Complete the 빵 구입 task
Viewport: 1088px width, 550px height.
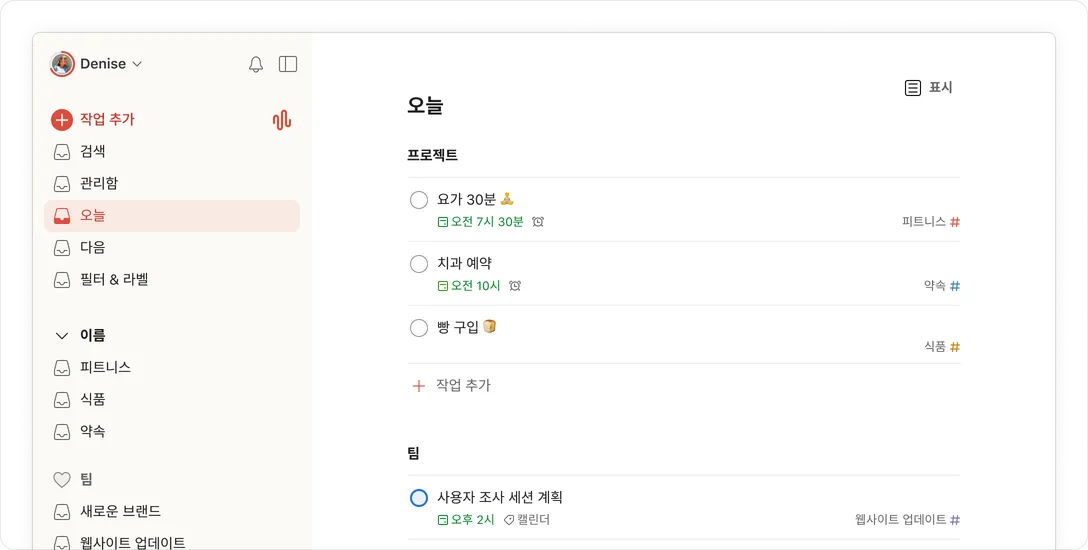[x=419, y=328]
